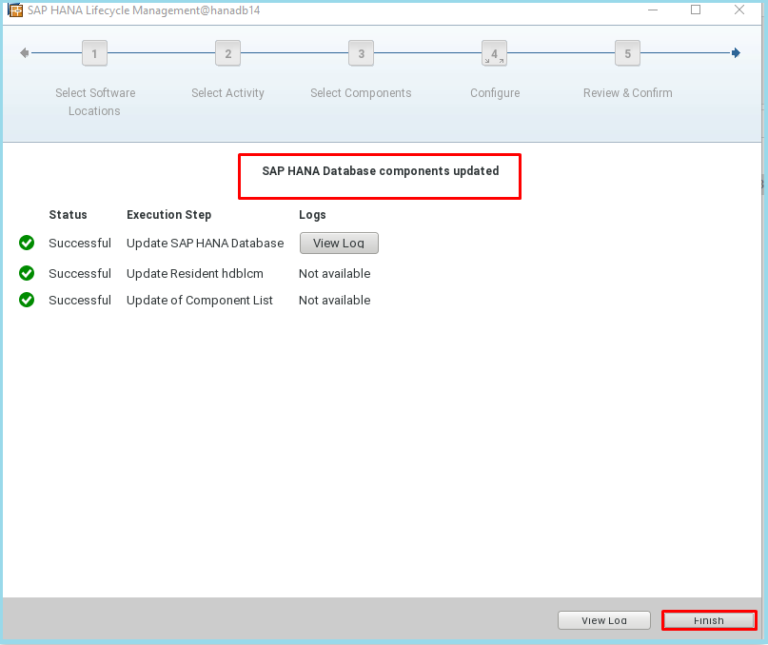Click the SAP HANA Lifecycle Management app icon
768x645 pixels.
point(15,10)
